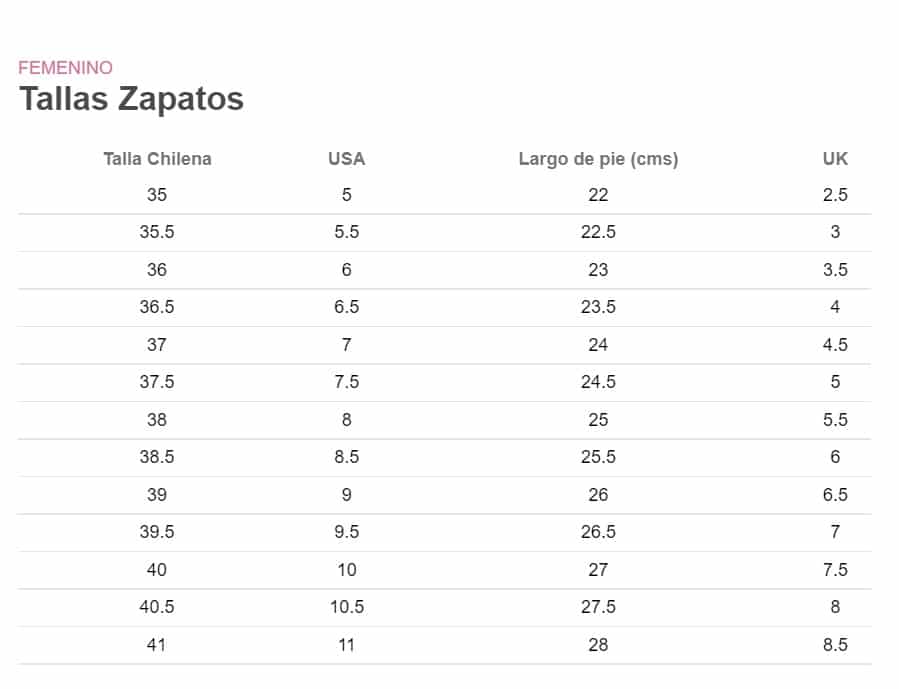Select the USA column header
899x689 pixels.
346,159
